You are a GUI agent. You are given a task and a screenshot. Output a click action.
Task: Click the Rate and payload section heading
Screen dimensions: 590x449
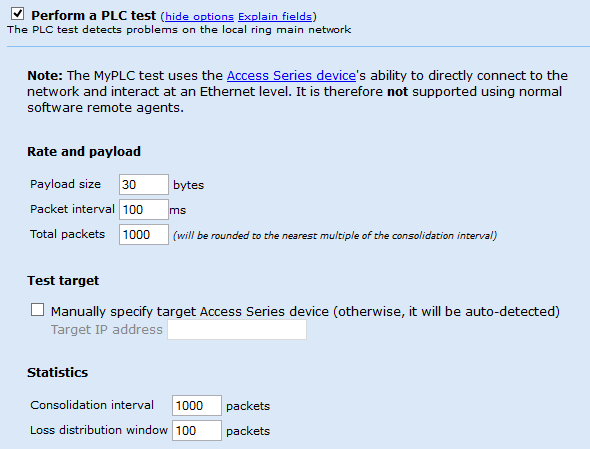tap(84, 152)
